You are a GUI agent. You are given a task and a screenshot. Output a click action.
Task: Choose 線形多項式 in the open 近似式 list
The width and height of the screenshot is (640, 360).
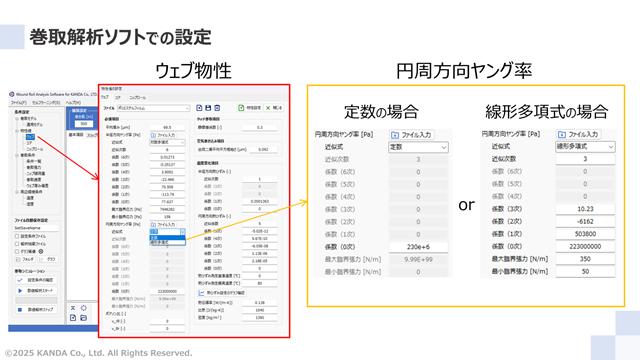point(167,242)
